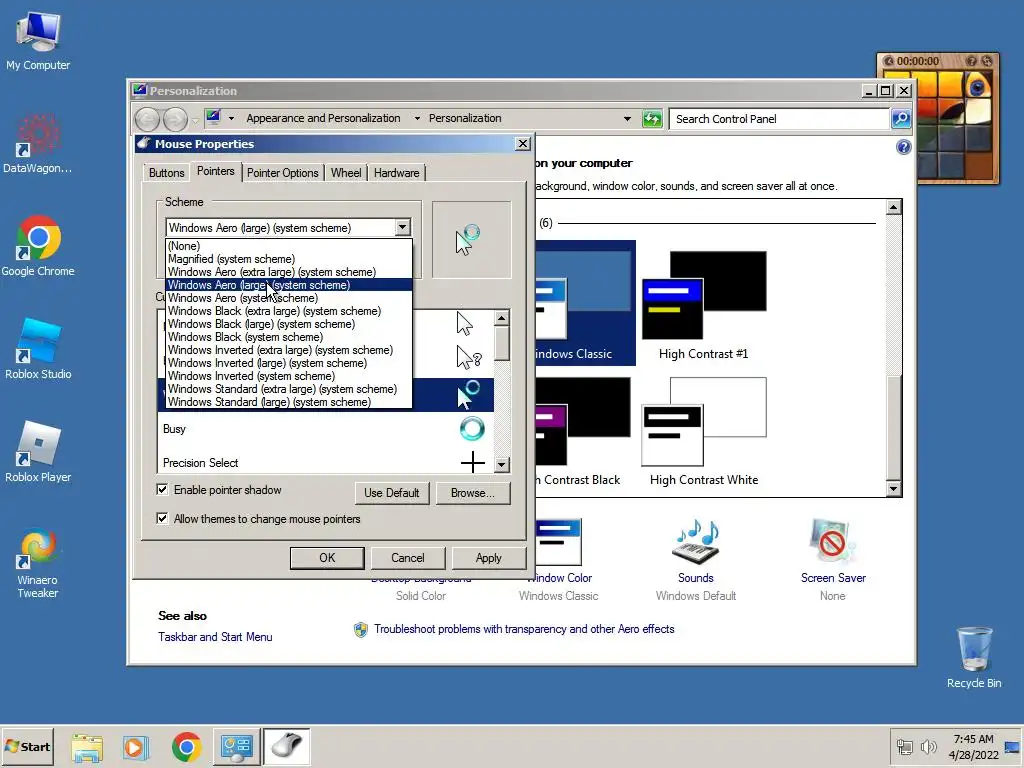The height and width of the screenshot is (768, 1024).
Task: Open the media player taskbar icon
Action: tap(136, 747)
